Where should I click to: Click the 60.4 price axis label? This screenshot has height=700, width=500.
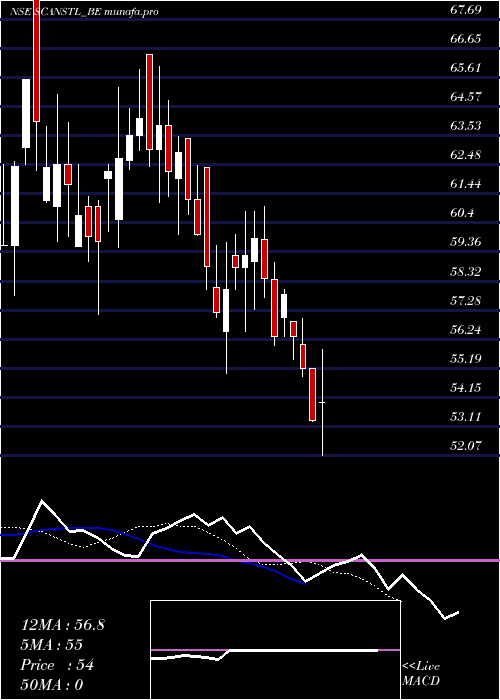tap(462, 213)
